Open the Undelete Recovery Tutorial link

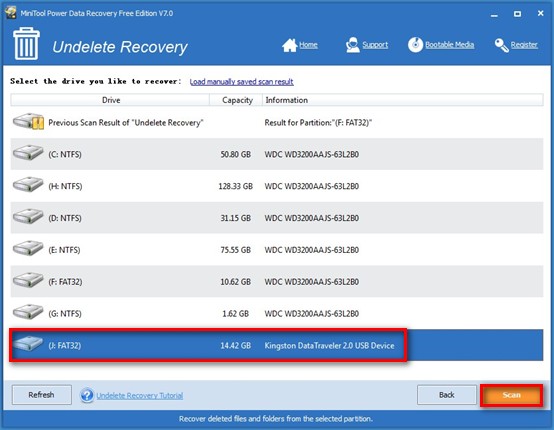[140, 395]
